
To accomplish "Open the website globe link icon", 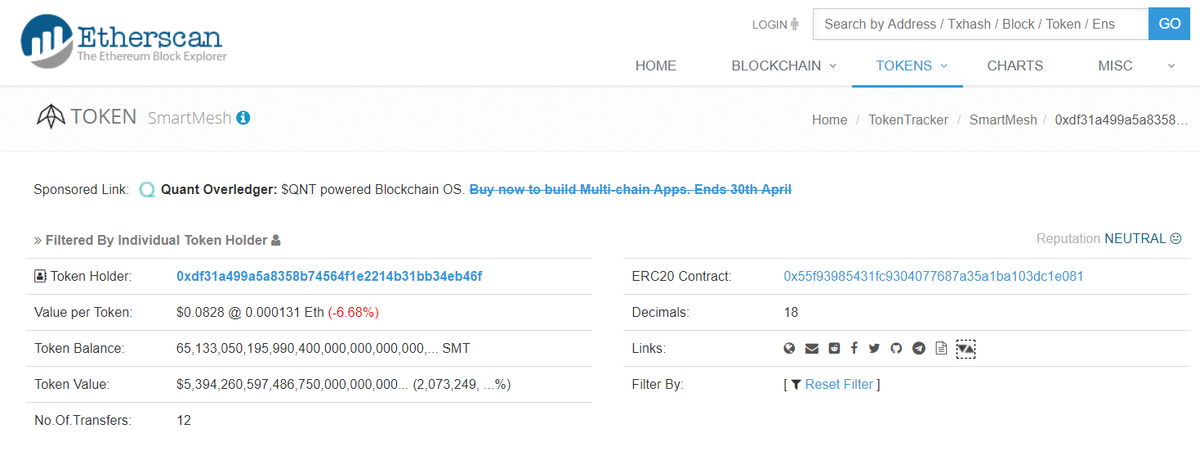I will click(790, 348).
